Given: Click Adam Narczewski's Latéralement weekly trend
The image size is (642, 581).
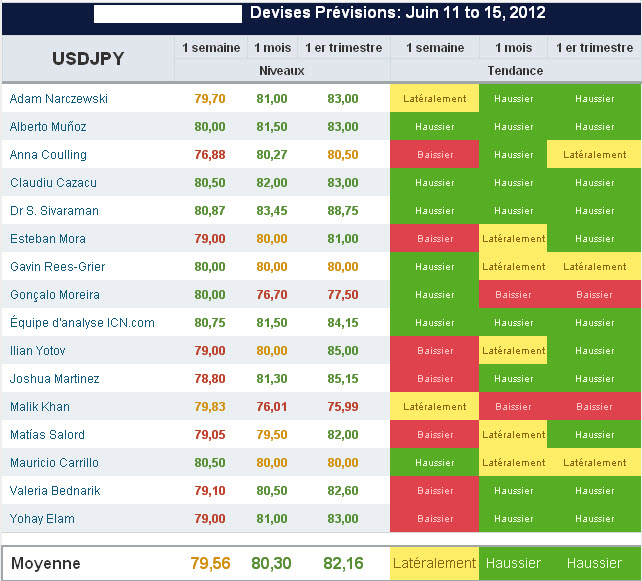Looking at the screenshot, I should pos(434,98).
